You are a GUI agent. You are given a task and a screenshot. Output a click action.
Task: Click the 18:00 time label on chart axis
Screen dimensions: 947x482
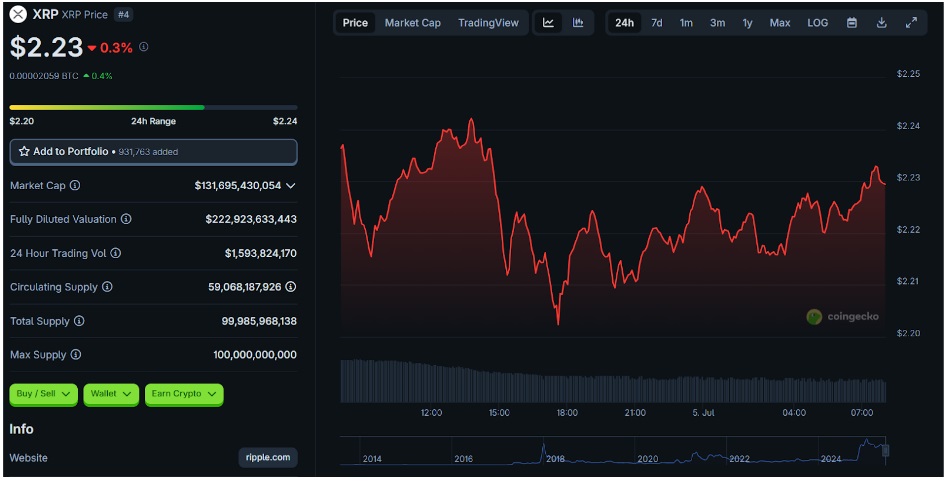click(x=567, y=413)
